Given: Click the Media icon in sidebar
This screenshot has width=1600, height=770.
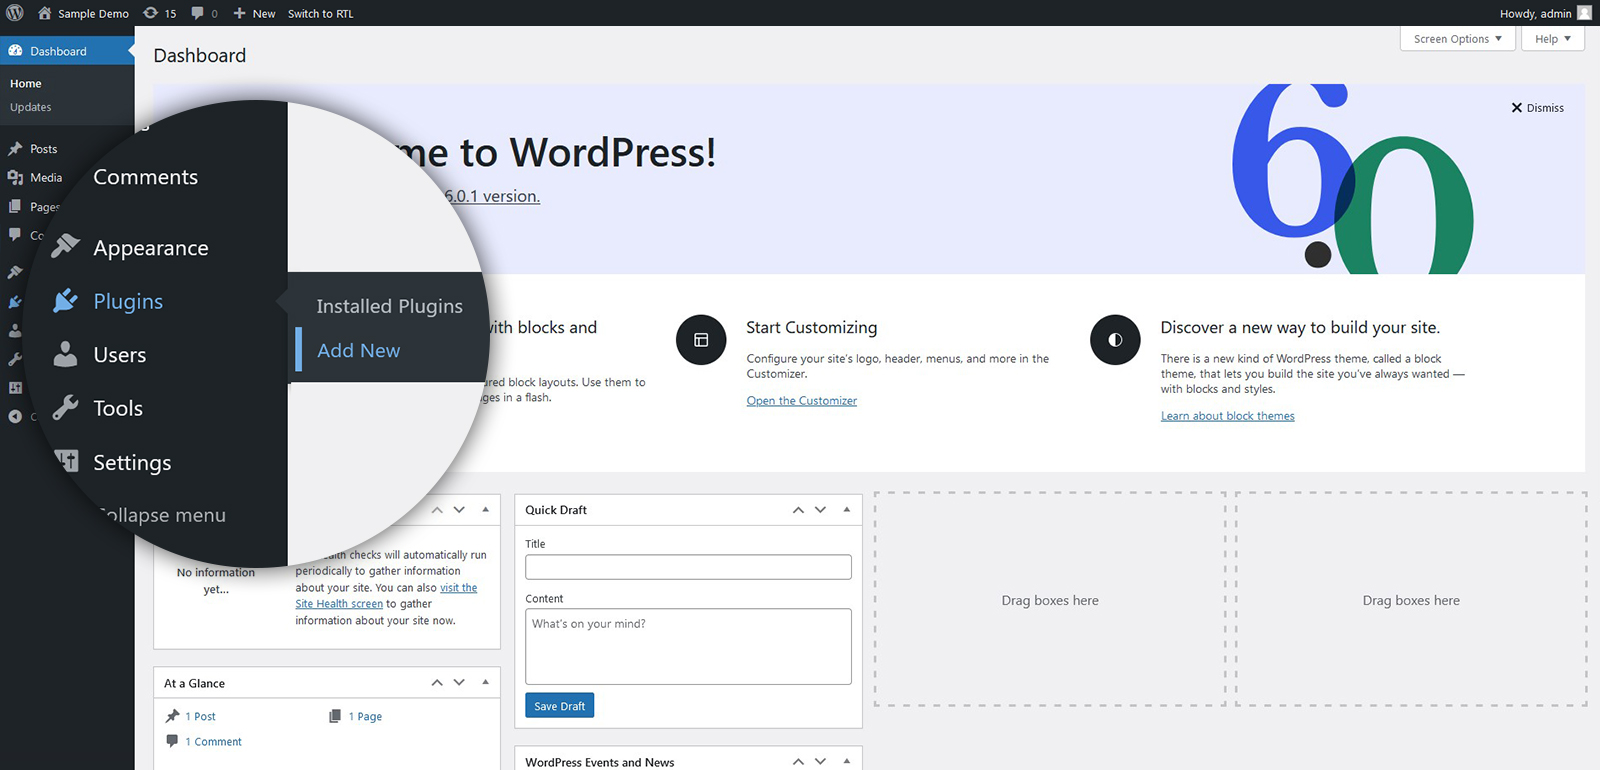Looking at the screenshot, I should (x=15, y=177).
